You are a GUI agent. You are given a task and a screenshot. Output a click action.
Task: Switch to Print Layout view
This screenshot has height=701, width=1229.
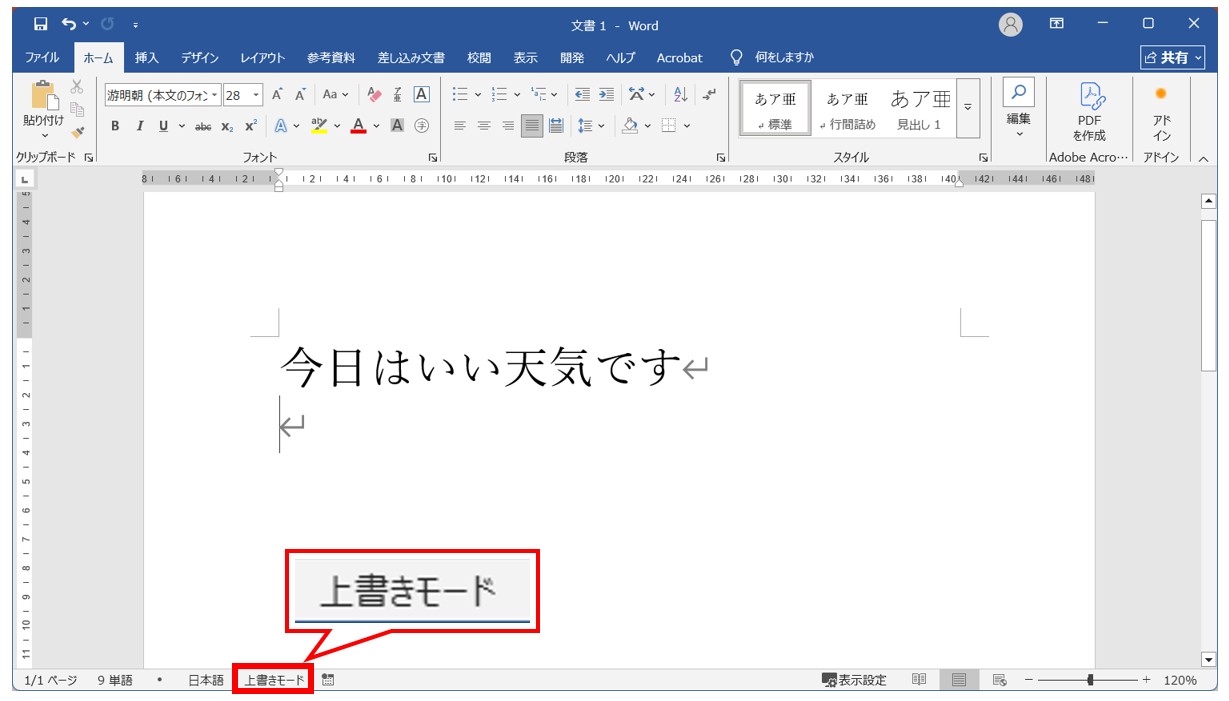click(x=959, y=680)
